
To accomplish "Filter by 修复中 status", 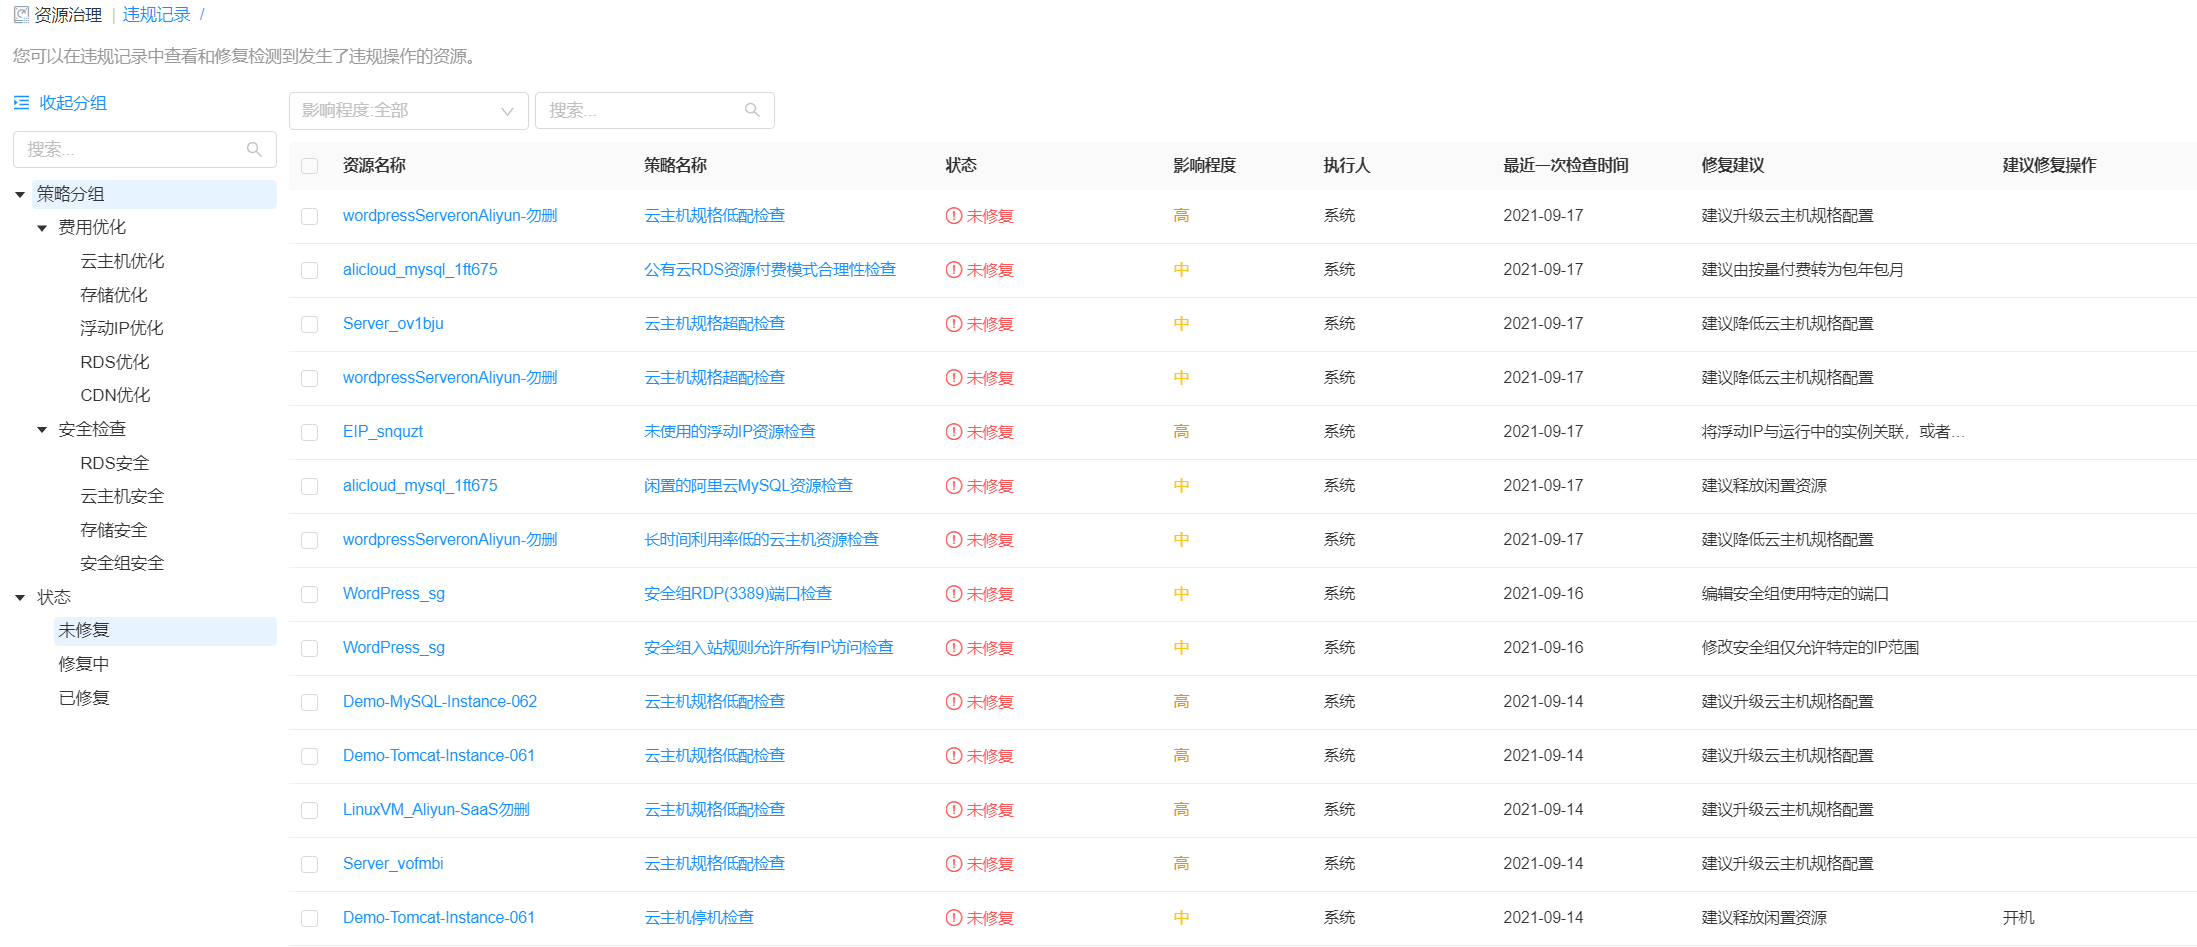I will point(84,664).
